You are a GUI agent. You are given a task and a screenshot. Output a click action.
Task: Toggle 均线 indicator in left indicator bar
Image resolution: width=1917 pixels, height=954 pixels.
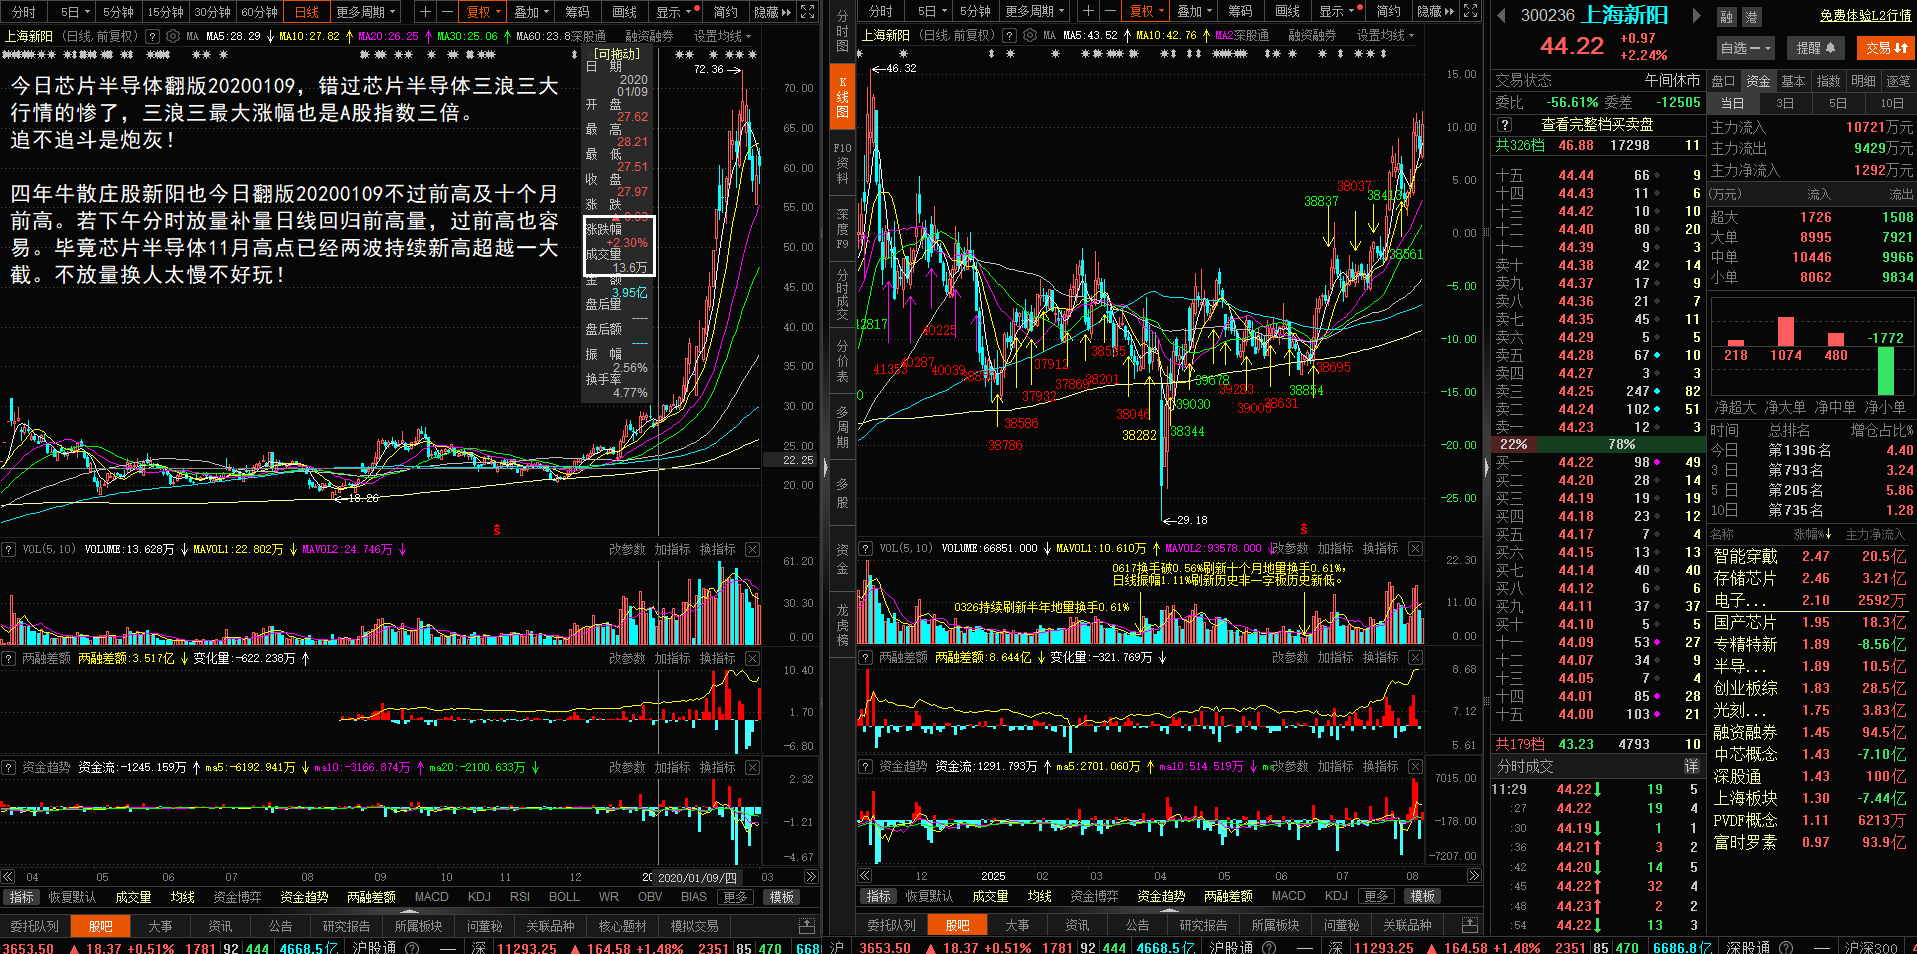183,897
